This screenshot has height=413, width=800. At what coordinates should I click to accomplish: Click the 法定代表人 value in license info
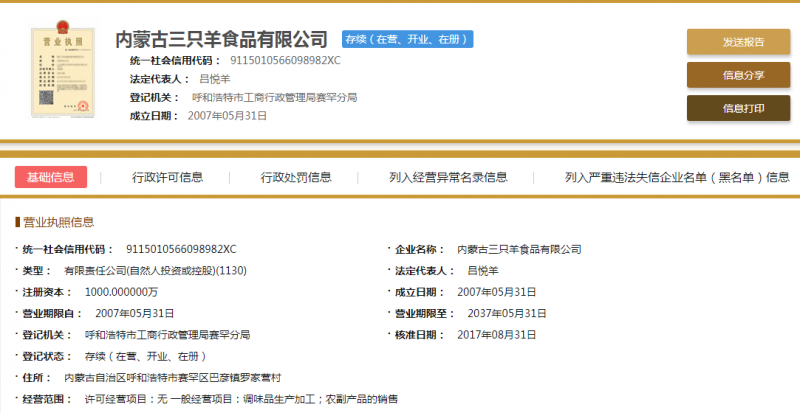tap(483, 271)
